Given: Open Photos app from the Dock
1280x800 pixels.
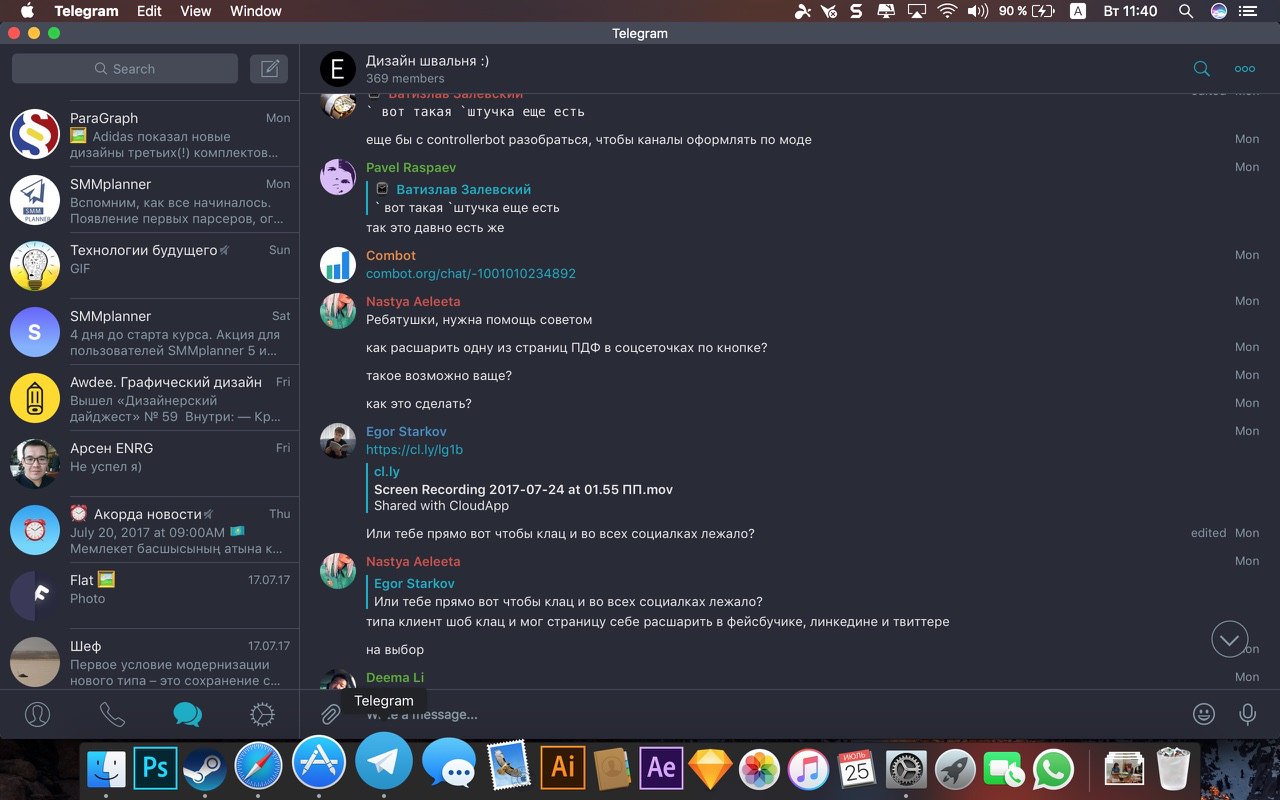Looking at the screenshot, I should click(x=759, y=769).
